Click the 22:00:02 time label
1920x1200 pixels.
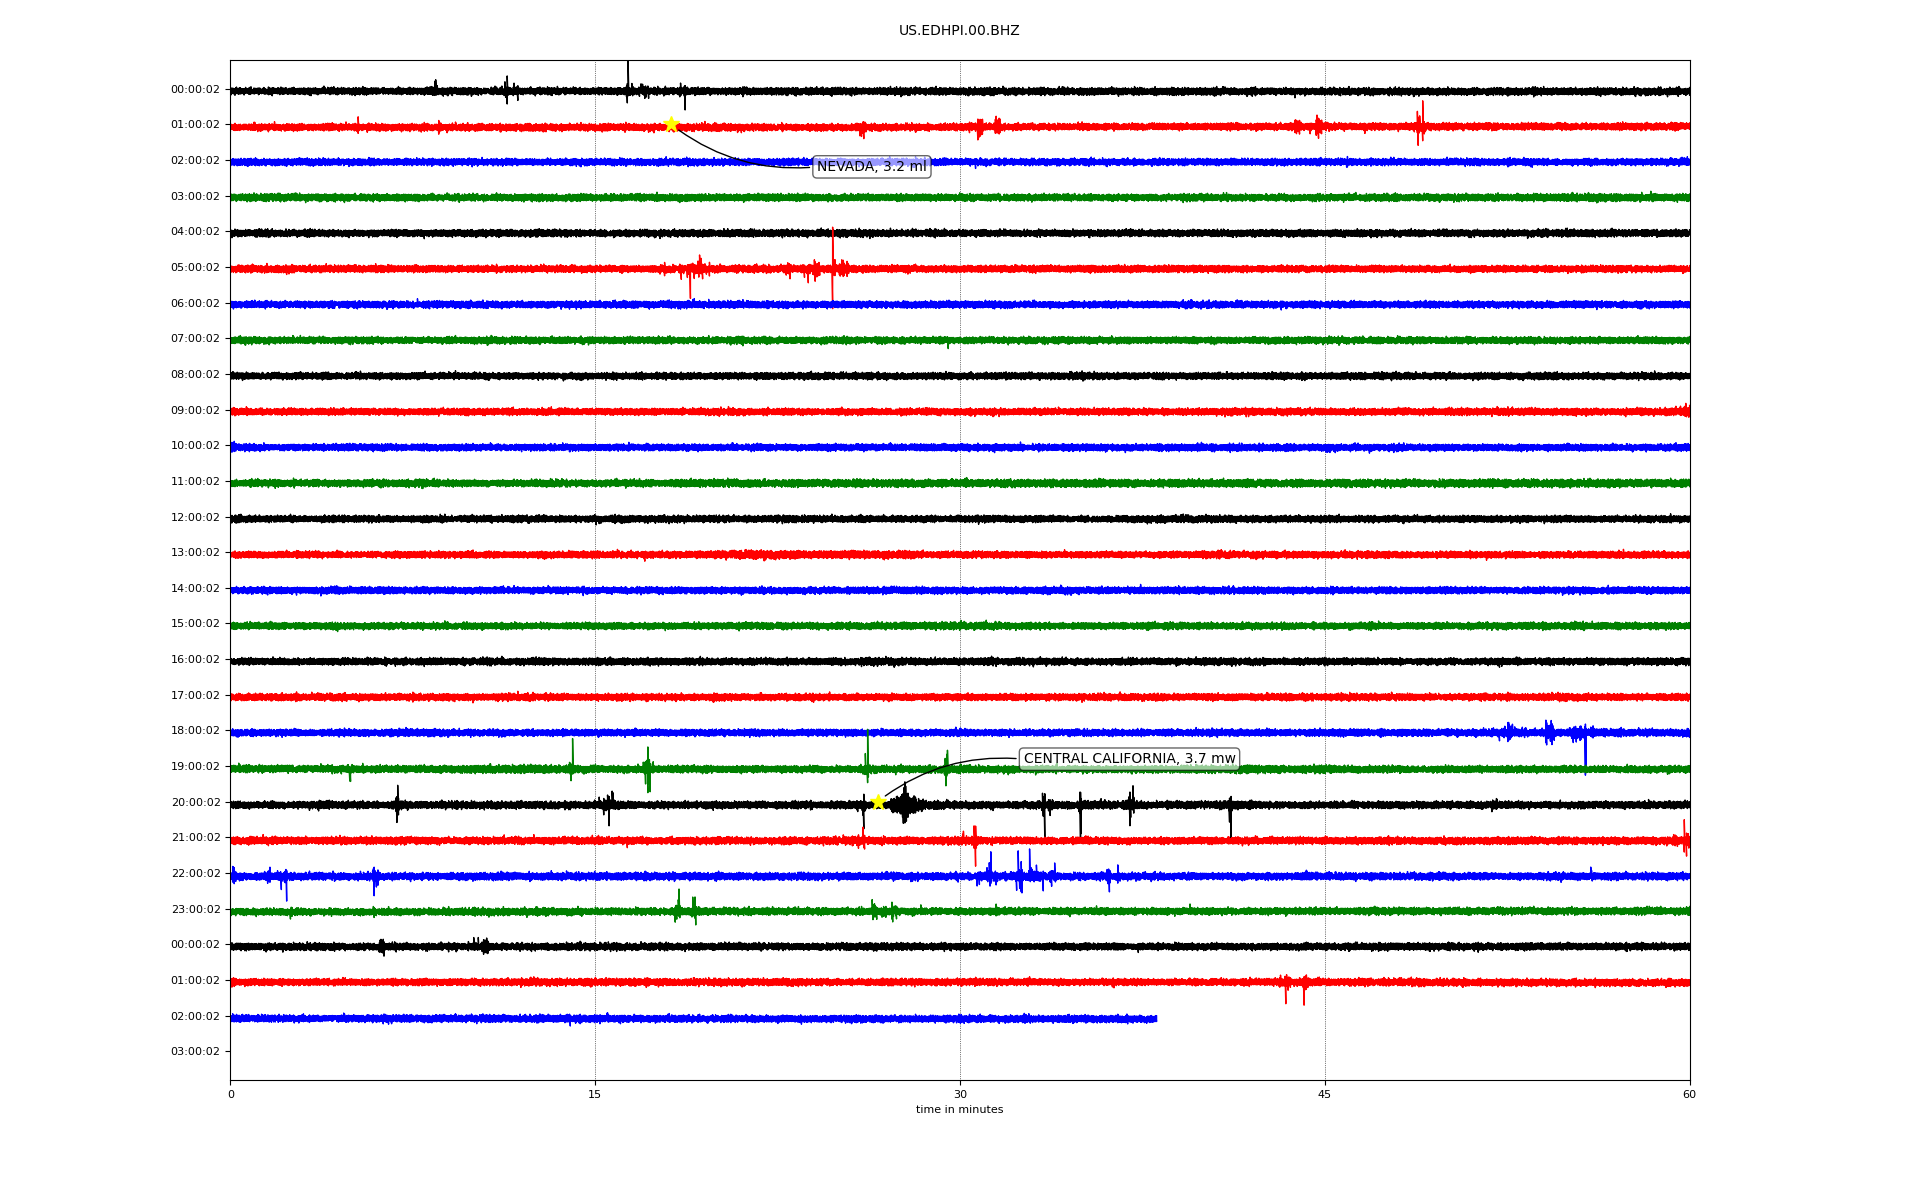(195, 874)
